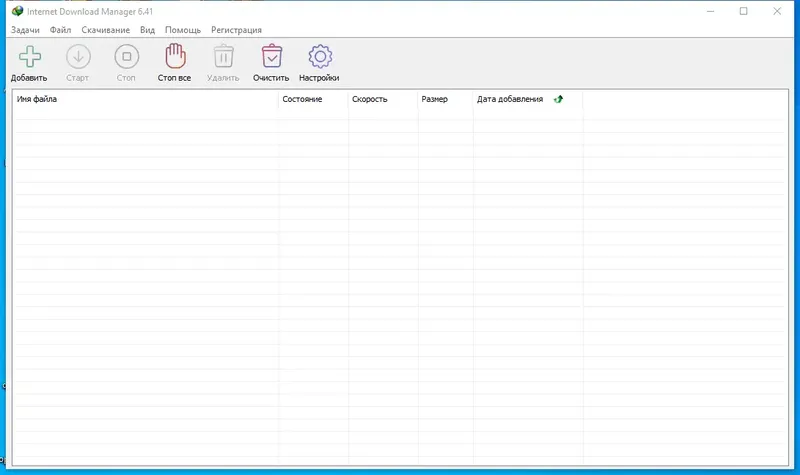Open the Регистрация menu
The height and width of the screenshot is (475, 800).
click(x=236, y=30)
